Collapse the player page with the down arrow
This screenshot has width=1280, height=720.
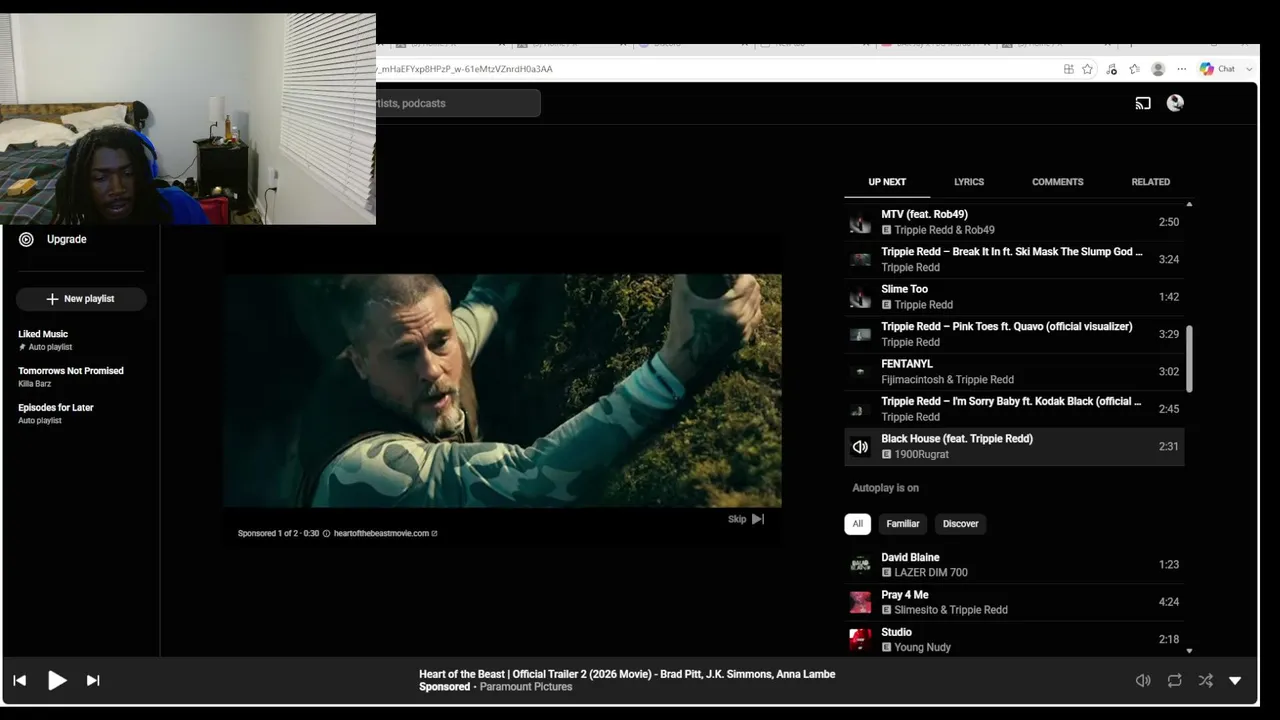tap(1235, 681)
